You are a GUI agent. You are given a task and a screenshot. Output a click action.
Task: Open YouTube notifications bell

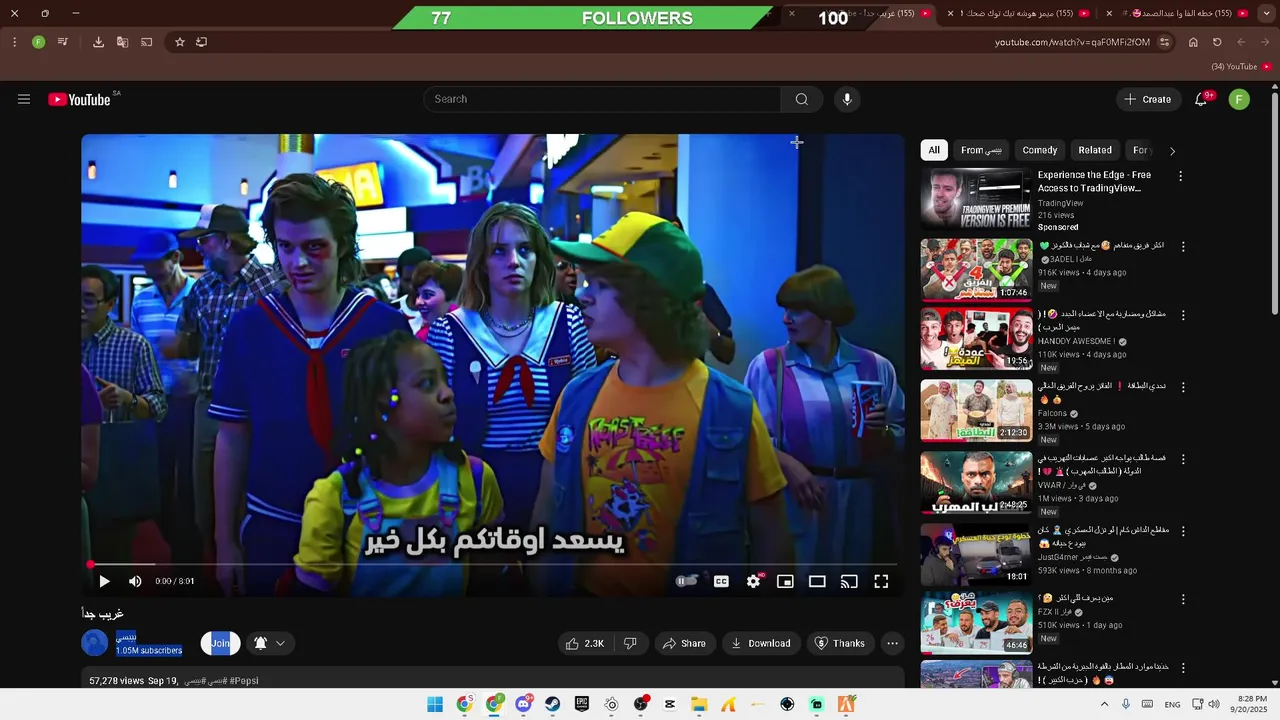tap(1202, 99)
